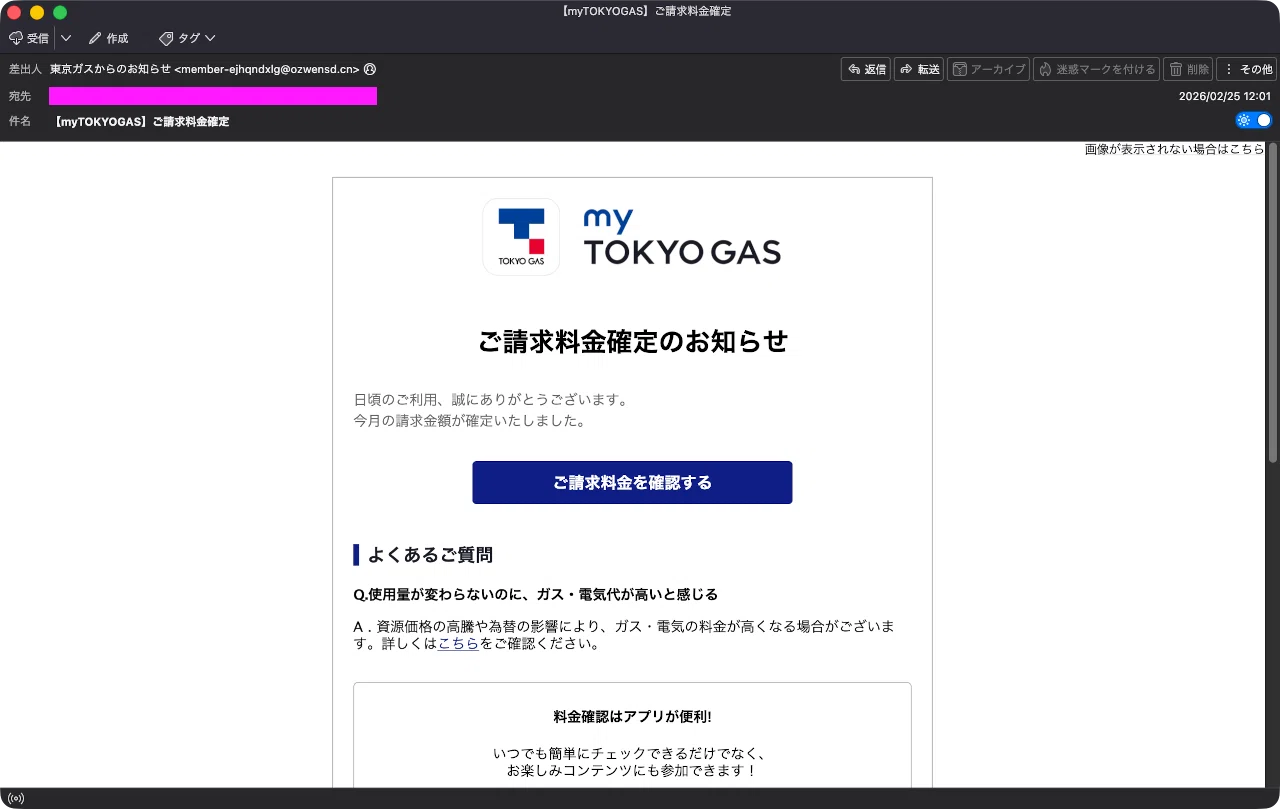Click 画像が表示されない場合はこちら link
This screenshot has height=809, width=1280.
pos(1174,149)
